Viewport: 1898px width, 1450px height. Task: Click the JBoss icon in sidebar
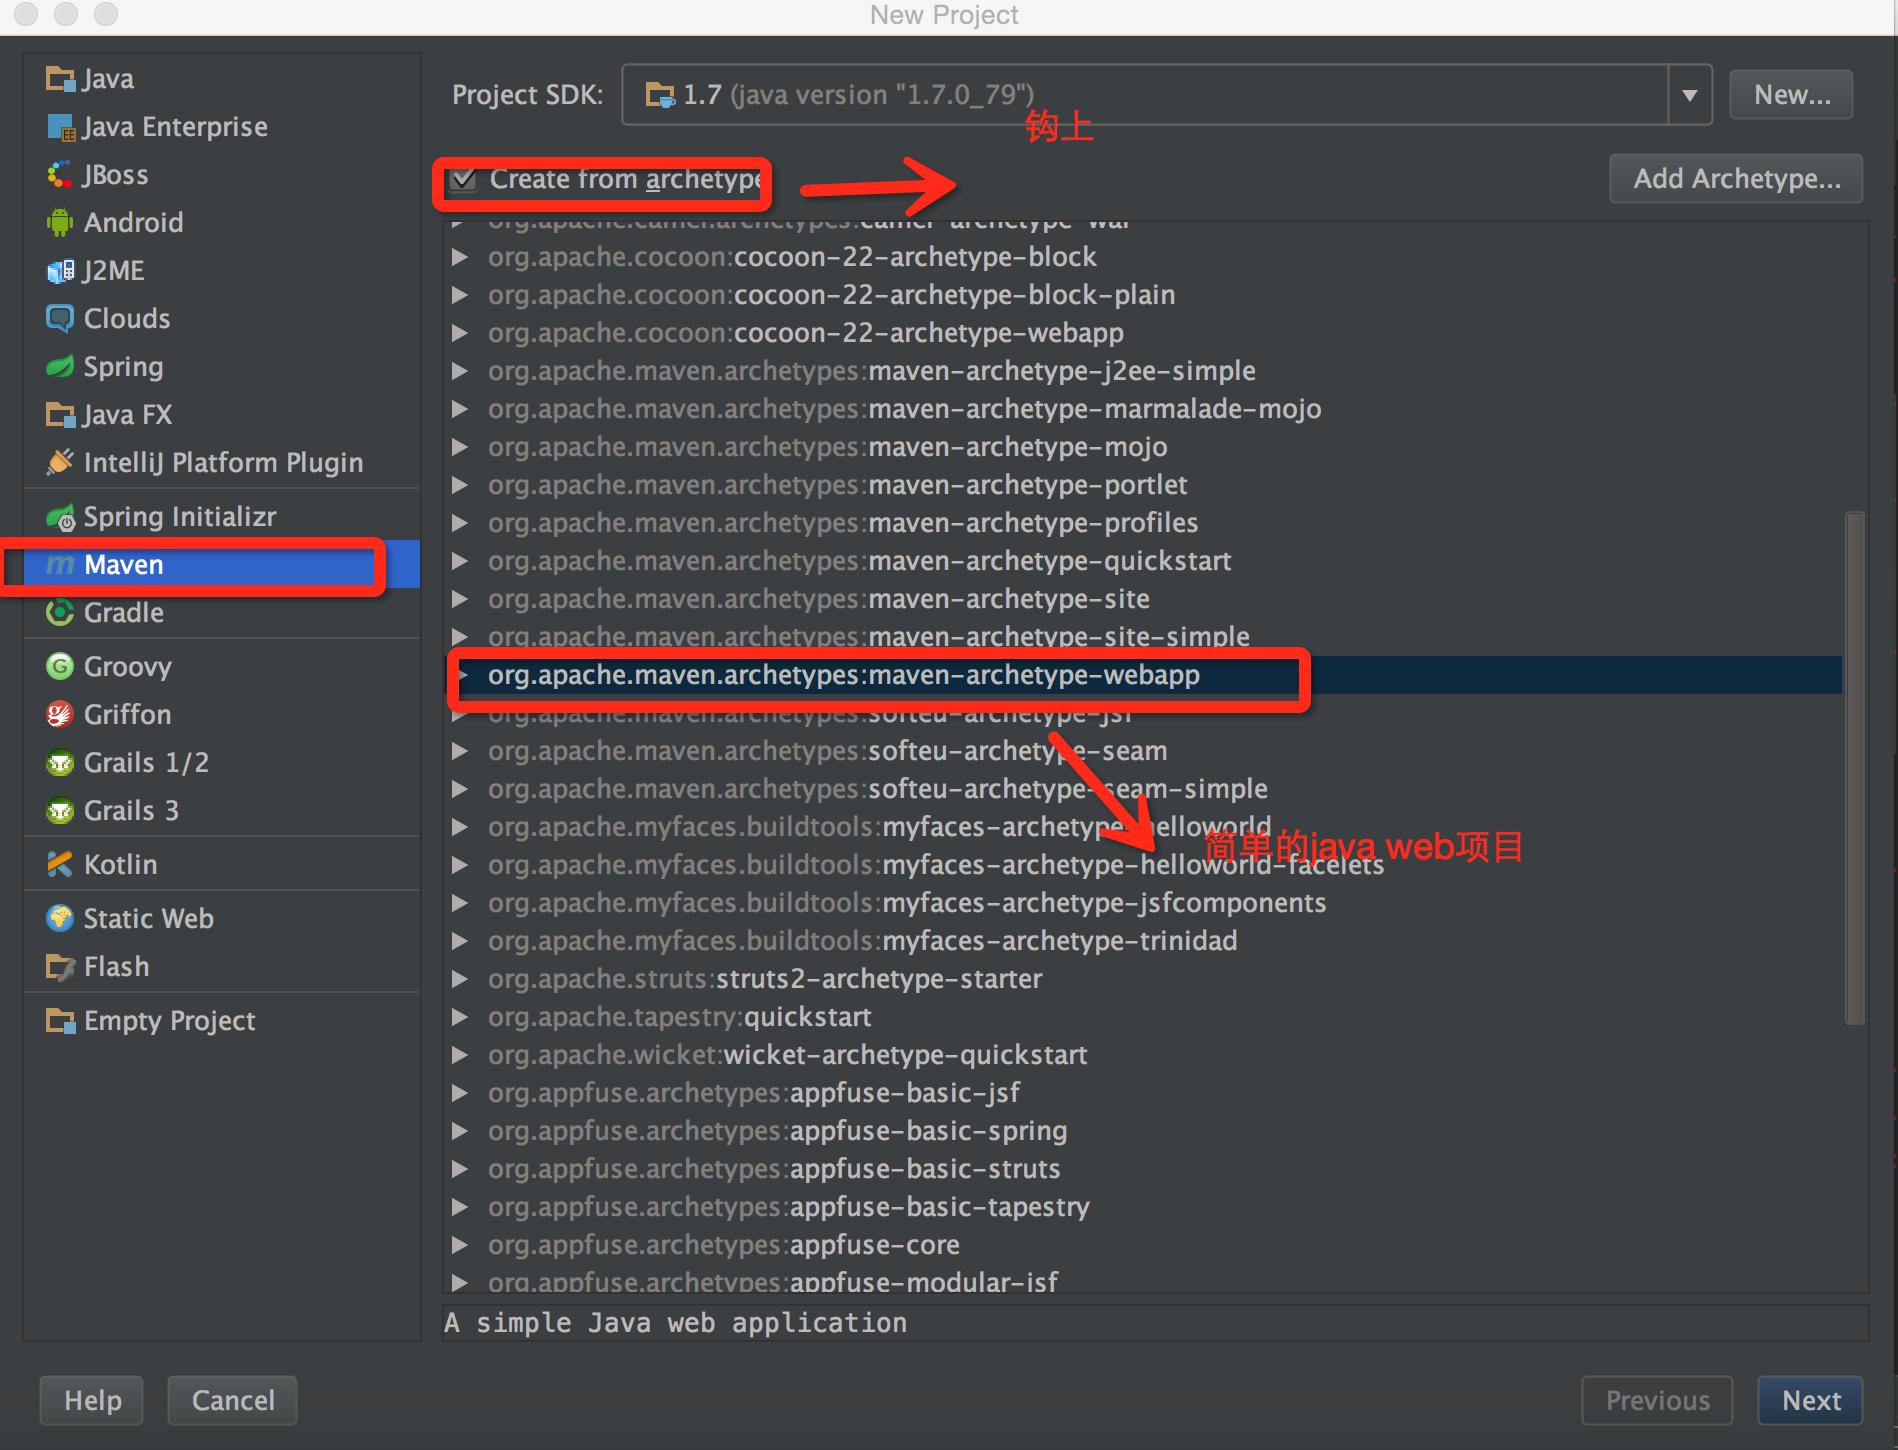[x=60, y=175]
